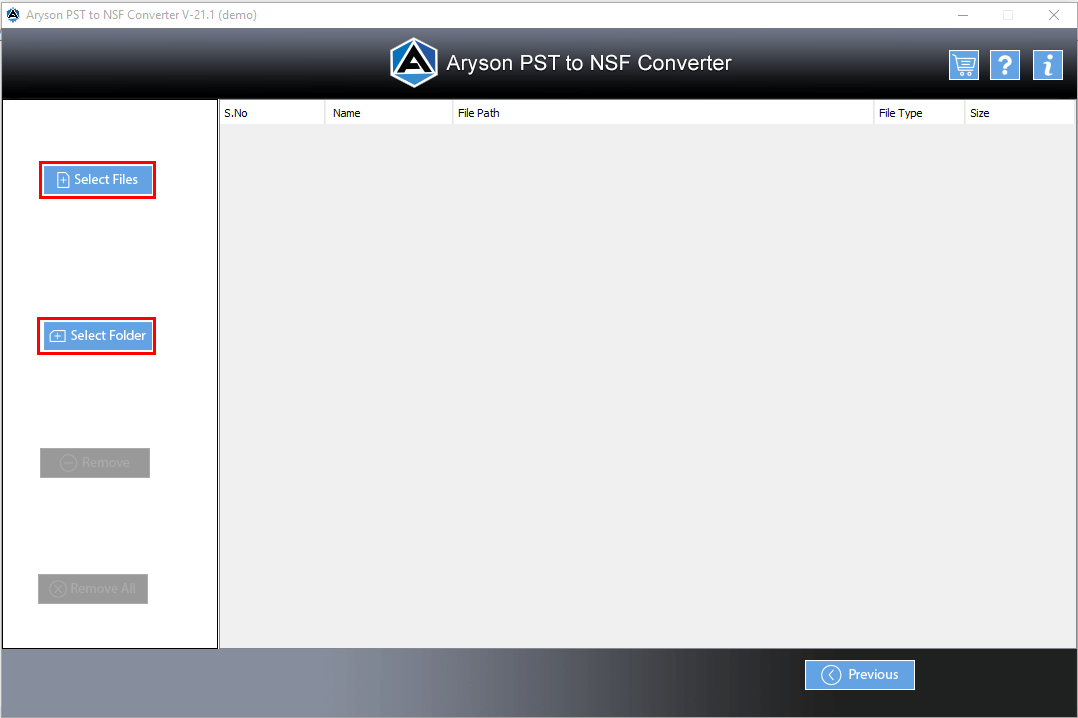Open the info about icon

tap(1048, 65)
